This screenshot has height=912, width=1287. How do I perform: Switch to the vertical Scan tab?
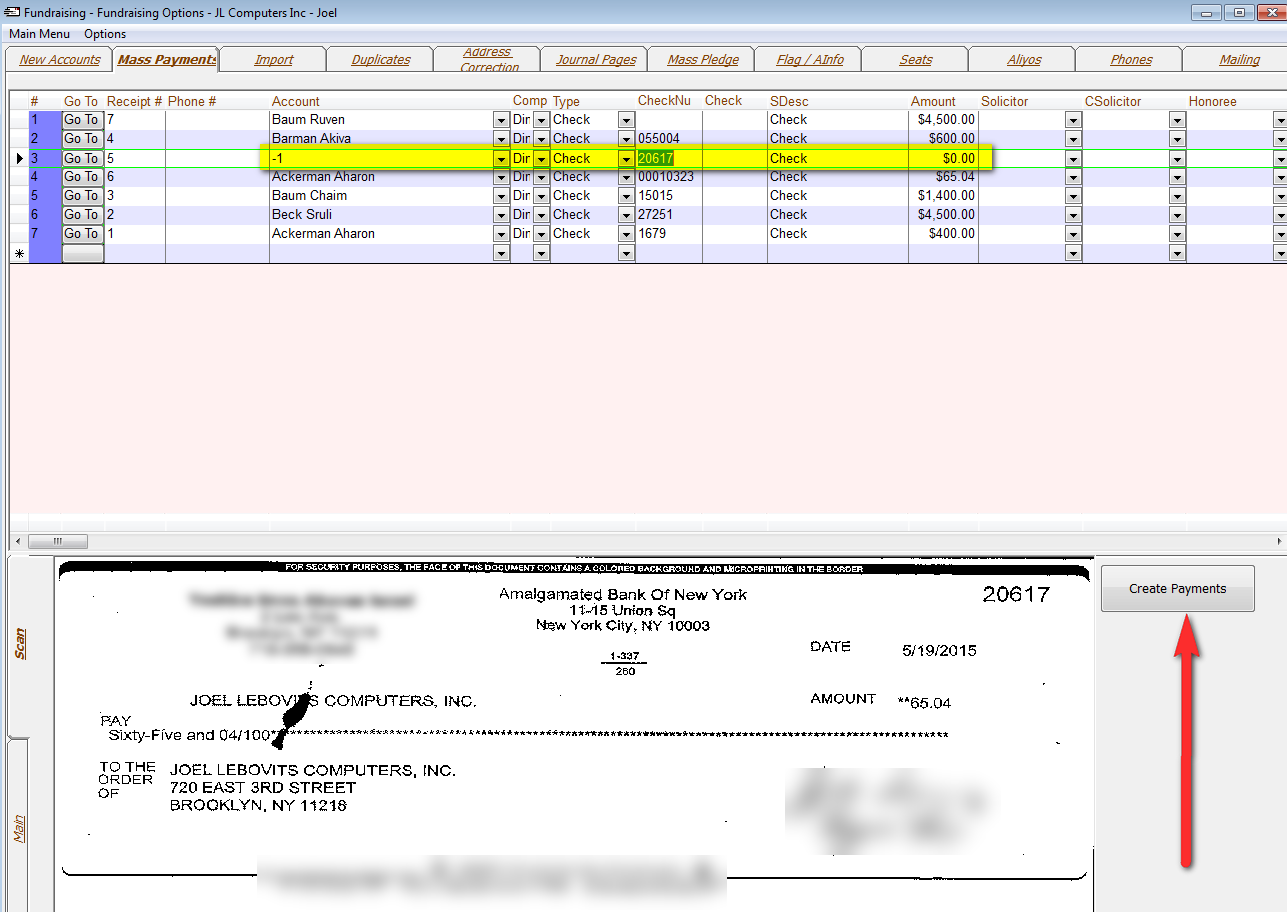pyautogui.click(x=20, y=644)
